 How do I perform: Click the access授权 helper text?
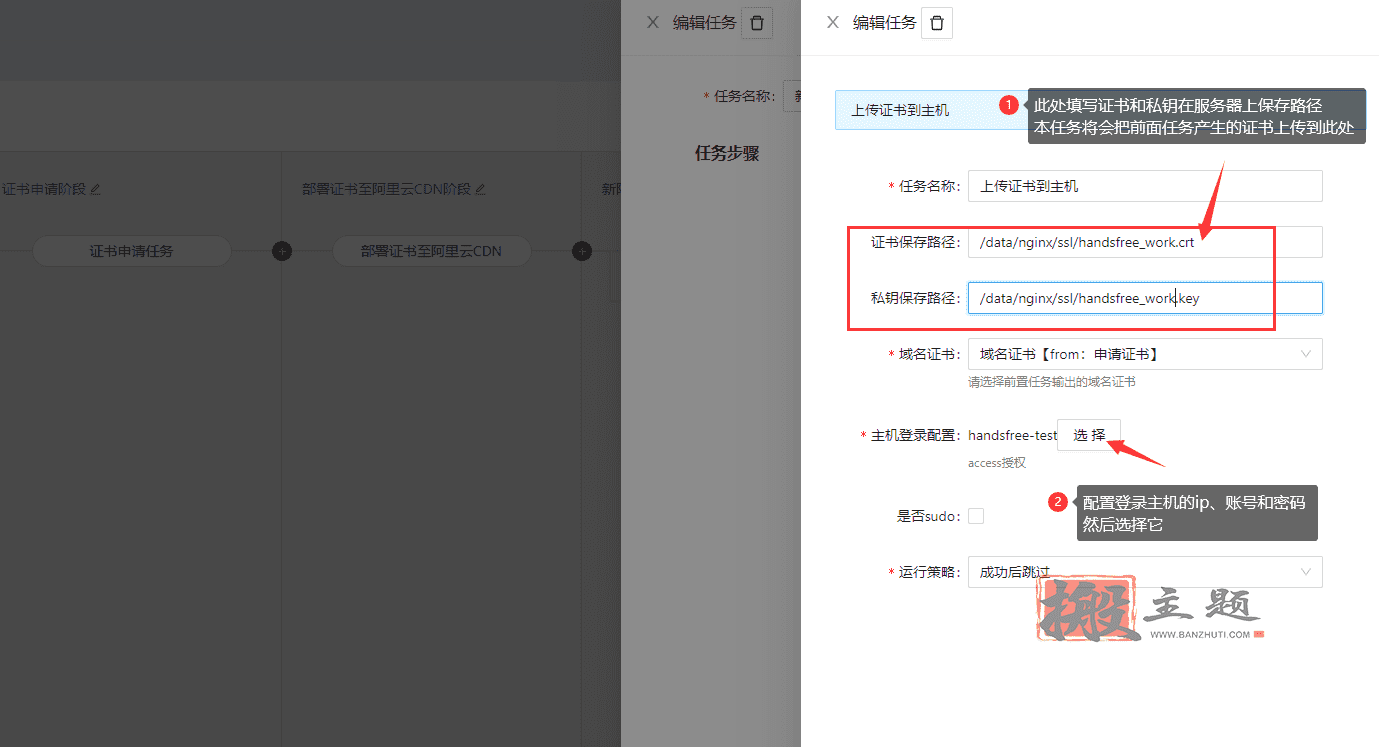997,463
